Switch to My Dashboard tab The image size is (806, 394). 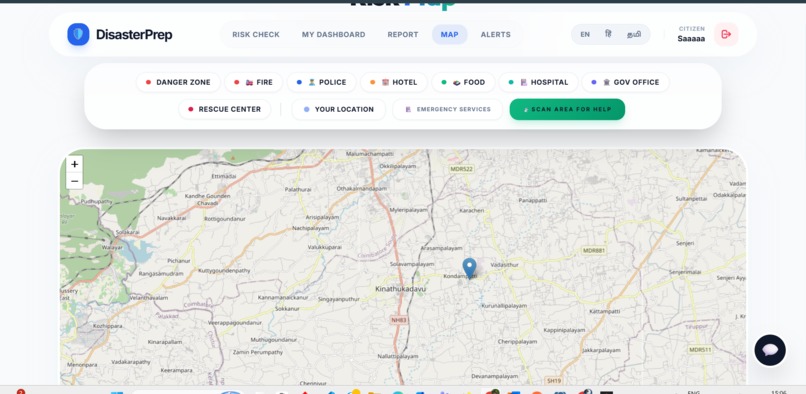click(x=334, y=34)
